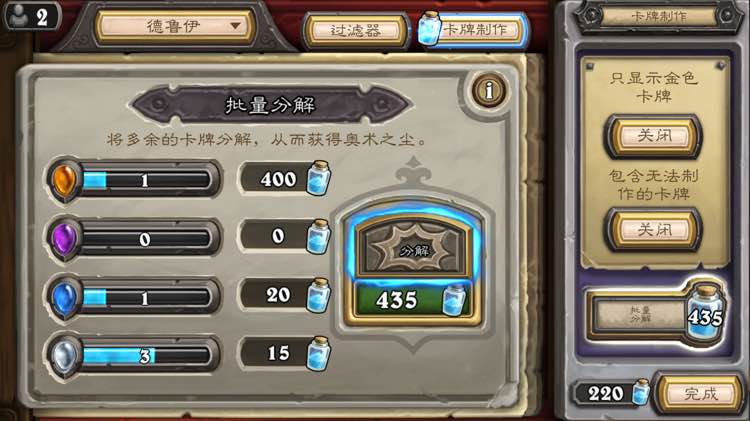Toggle the 只显示金色卡牌 switch labeled 关闭

[653, 136]
